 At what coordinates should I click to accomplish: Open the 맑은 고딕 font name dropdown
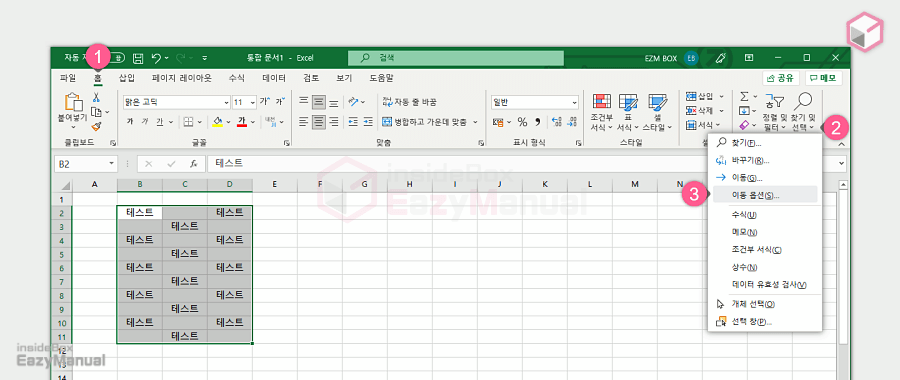coord(226,103)
